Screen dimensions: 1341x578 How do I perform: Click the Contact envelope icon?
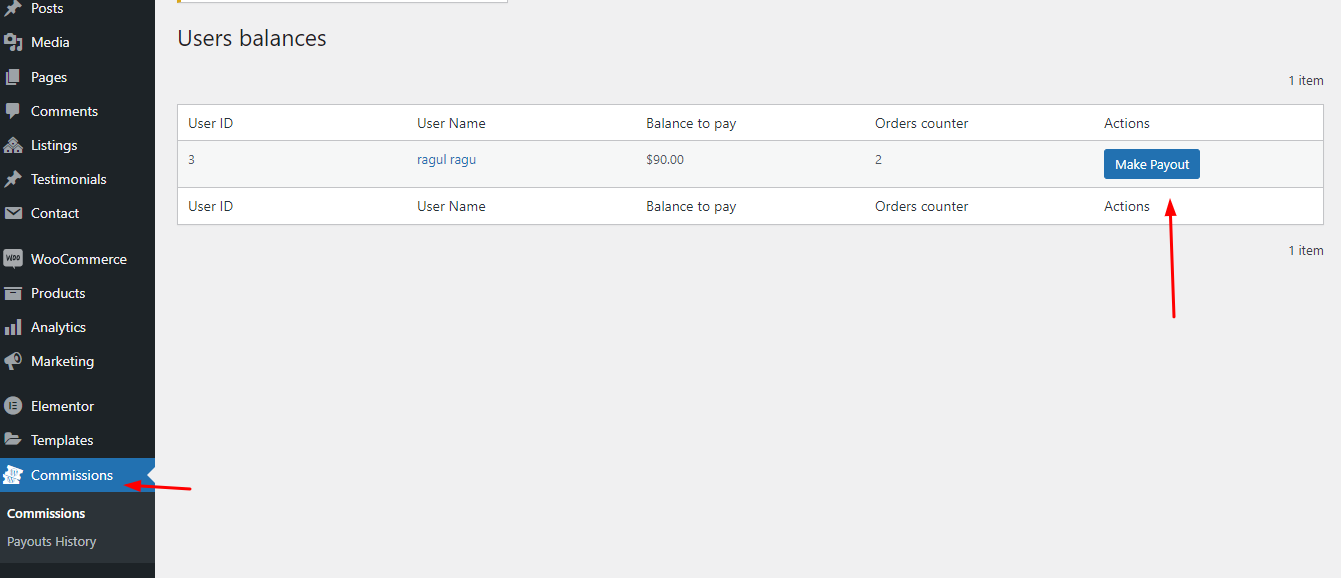(13, 213)
